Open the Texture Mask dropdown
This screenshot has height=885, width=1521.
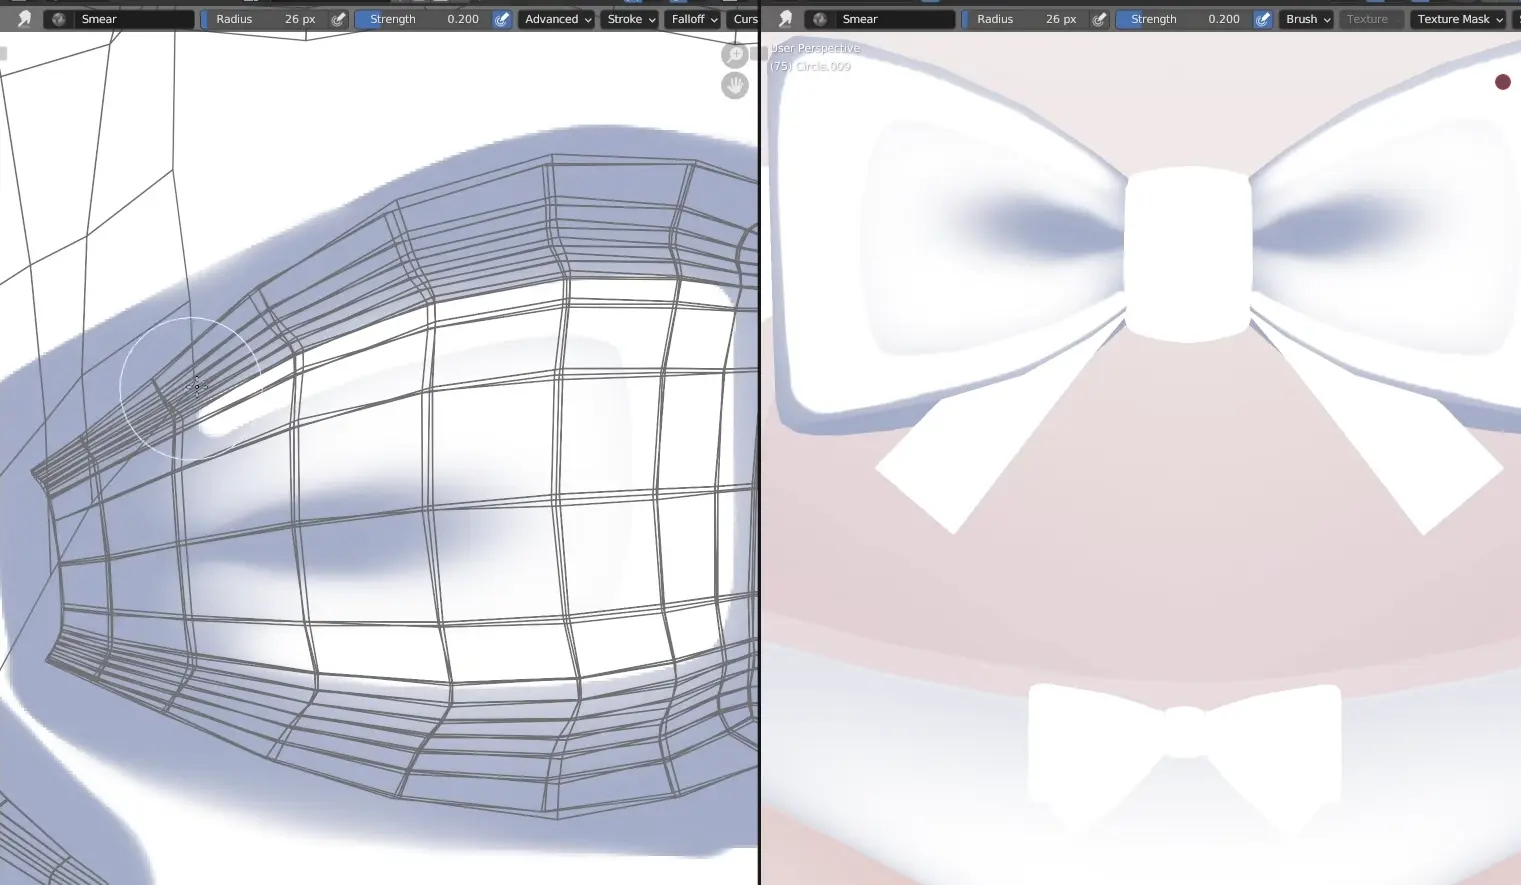(1459, 19)
